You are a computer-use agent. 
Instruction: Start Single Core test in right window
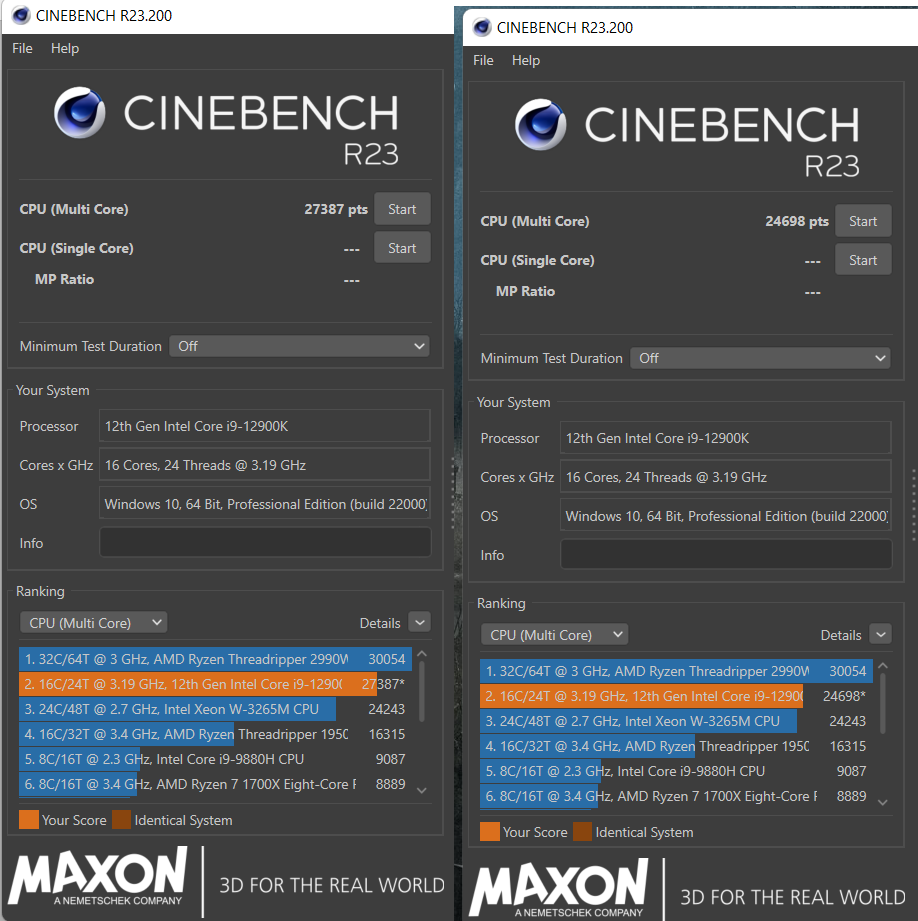[x=863, y=260]
